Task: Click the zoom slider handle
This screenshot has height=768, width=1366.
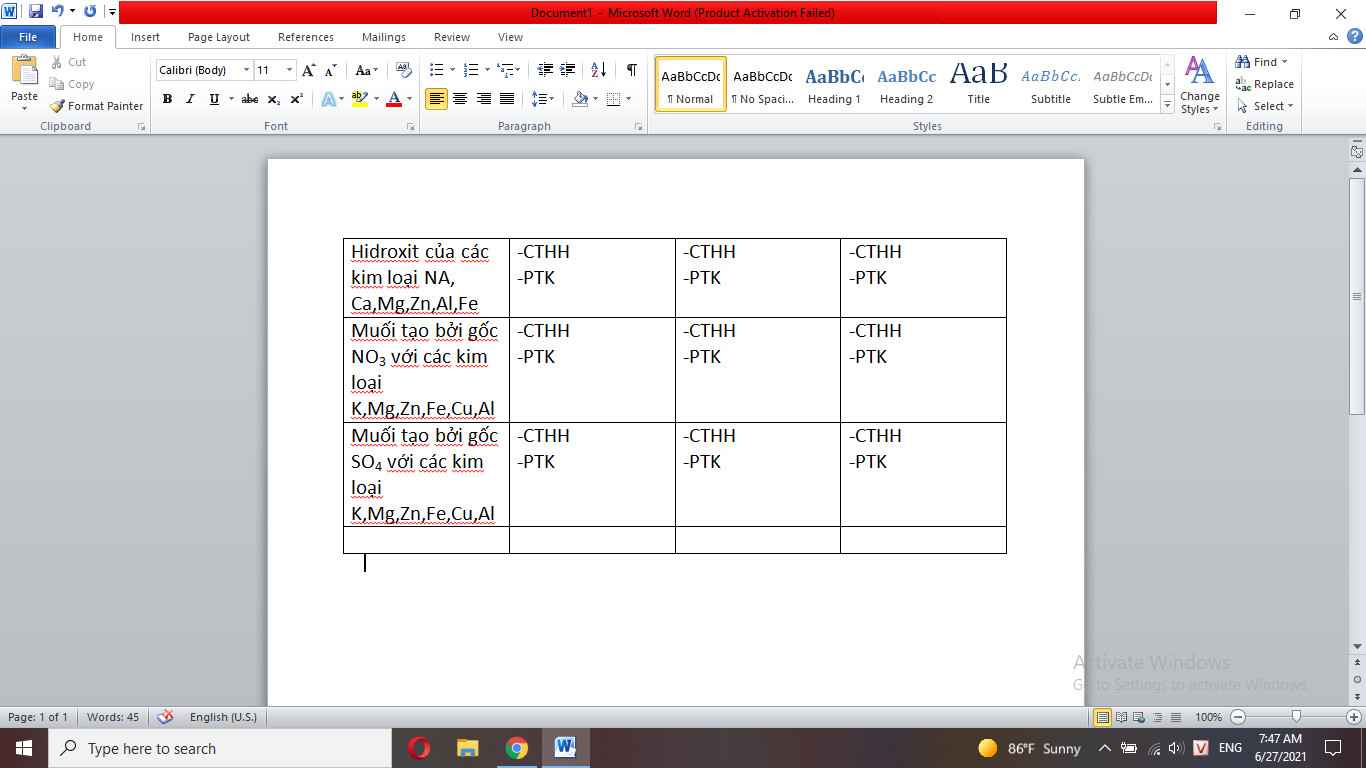Action: pyautogui.click(x=1296, y=717)
